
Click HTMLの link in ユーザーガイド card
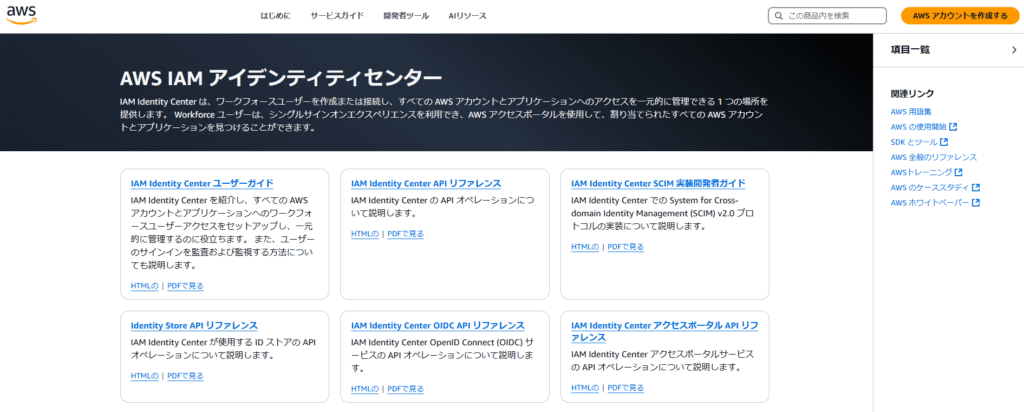(144, 285)
